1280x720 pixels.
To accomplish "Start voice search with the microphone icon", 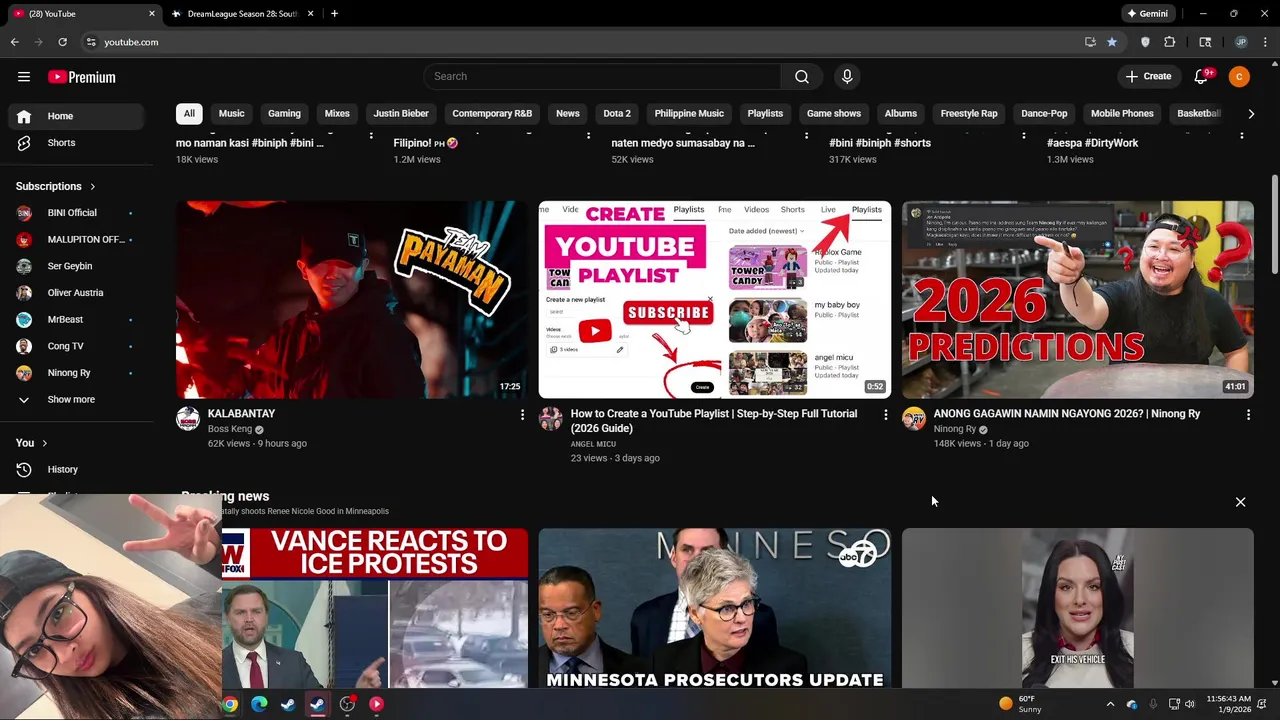I will pyautogui.click(x=847, y=77).
